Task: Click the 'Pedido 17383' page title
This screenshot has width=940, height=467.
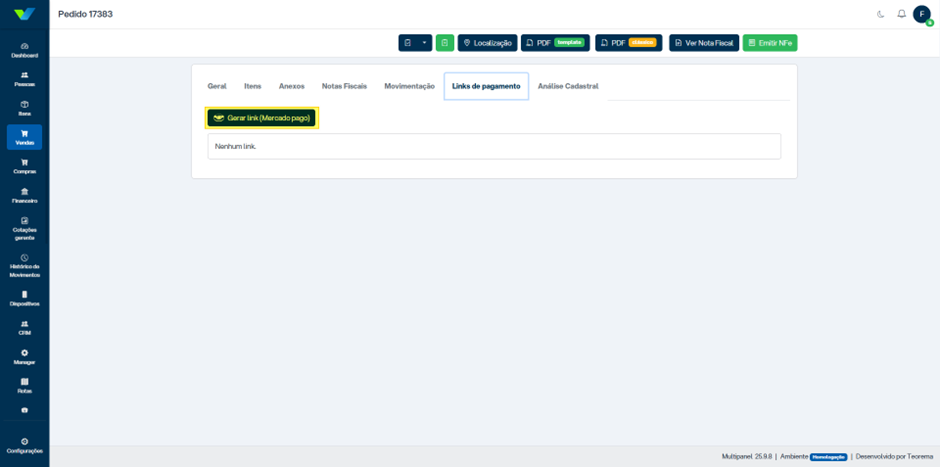Action: point(85,14)
